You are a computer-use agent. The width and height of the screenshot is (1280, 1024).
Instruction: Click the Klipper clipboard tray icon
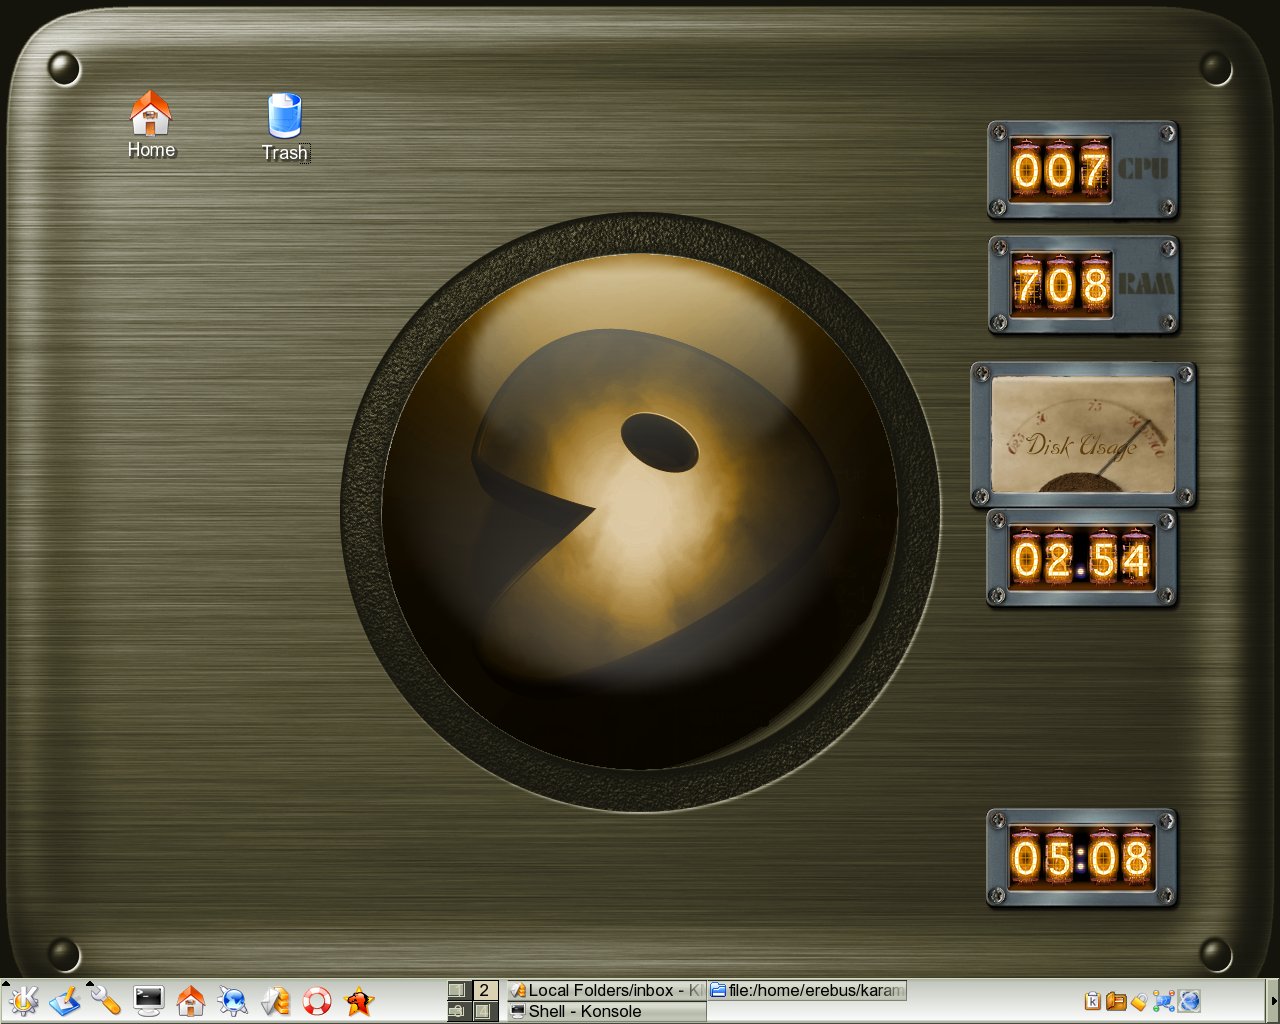click(x=1093, y=1001)
